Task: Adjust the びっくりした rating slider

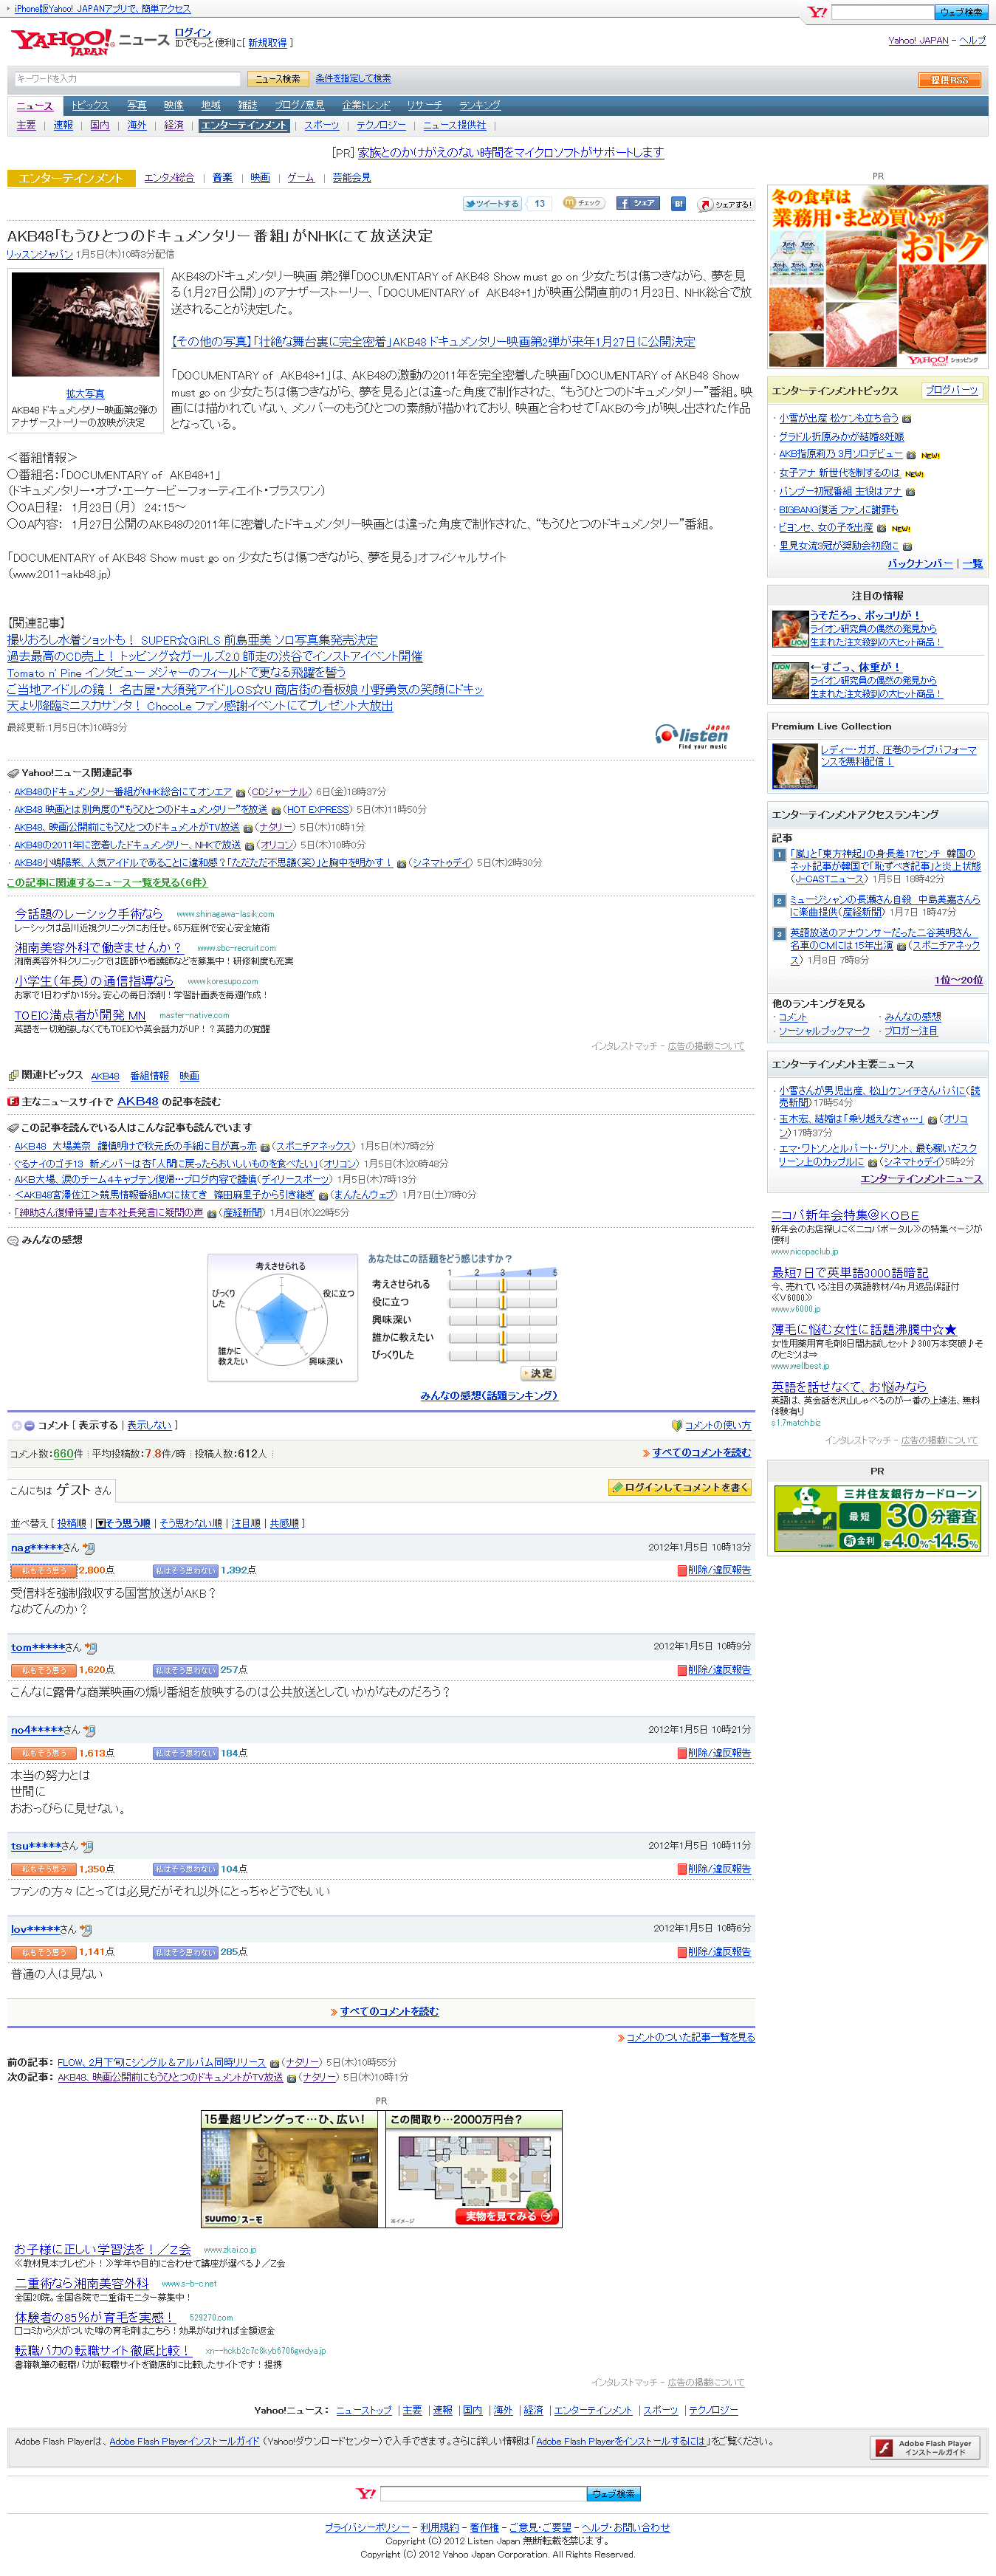Action: (x=502, y=1355)
